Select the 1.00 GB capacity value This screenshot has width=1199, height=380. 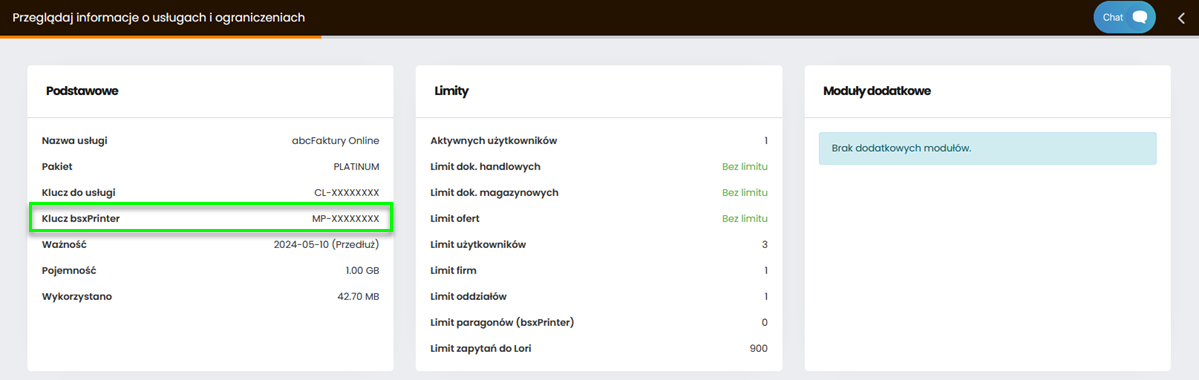[x=362, y=271]
